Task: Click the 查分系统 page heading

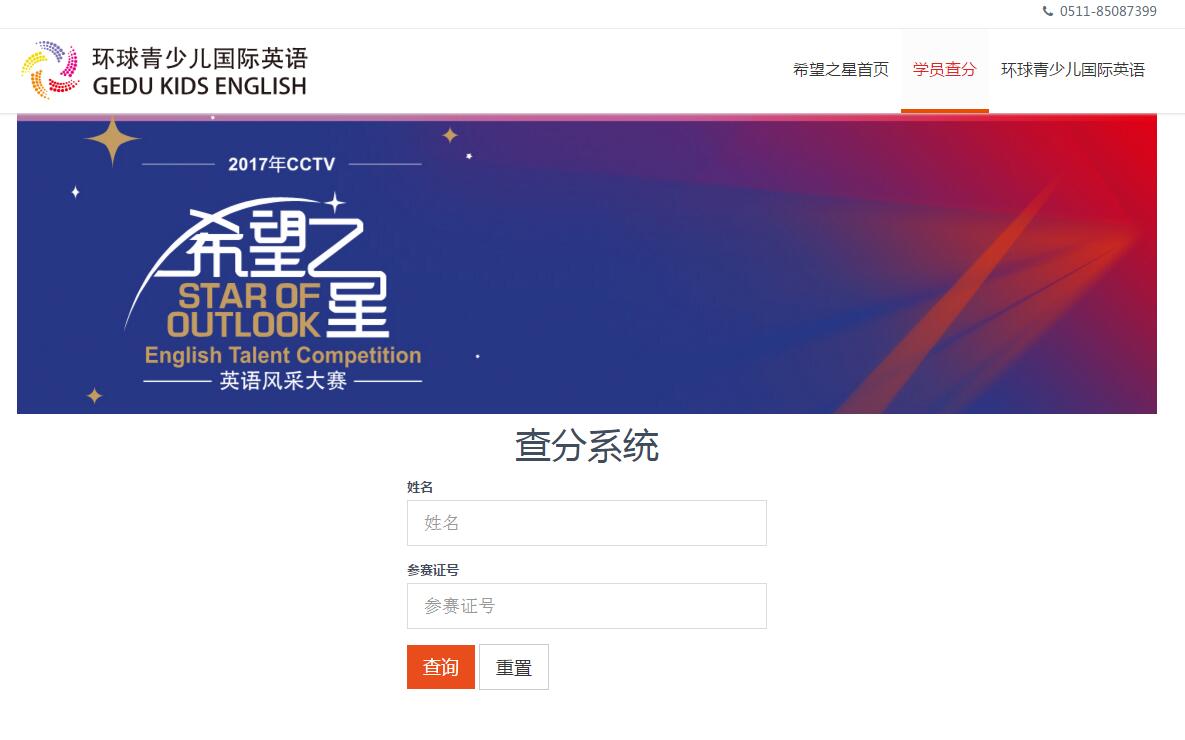Action: [586, 446]
